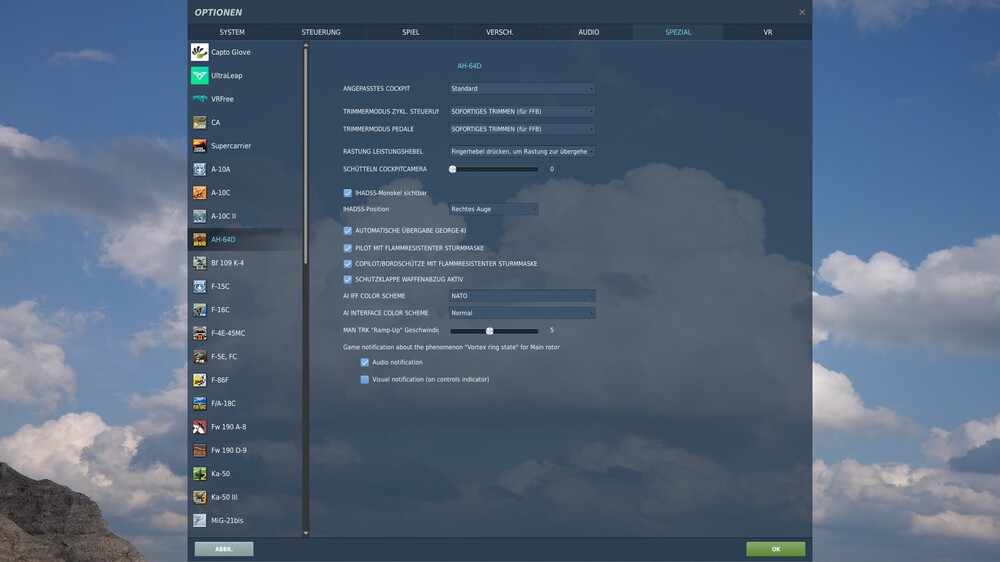Open the A-10C II aircraft icon

click(200, 216)
